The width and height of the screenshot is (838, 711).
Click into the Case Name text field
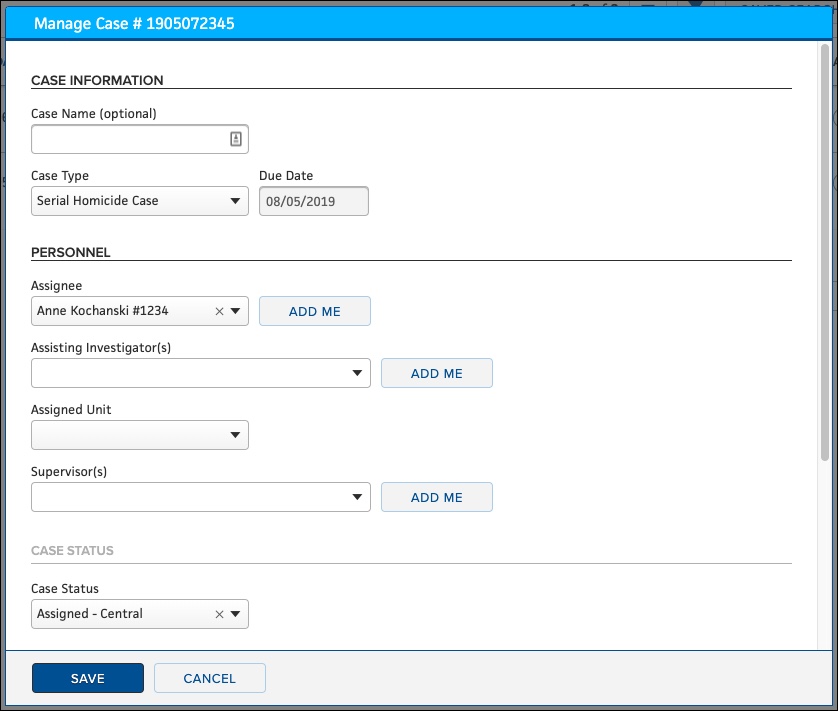(128, 139)
